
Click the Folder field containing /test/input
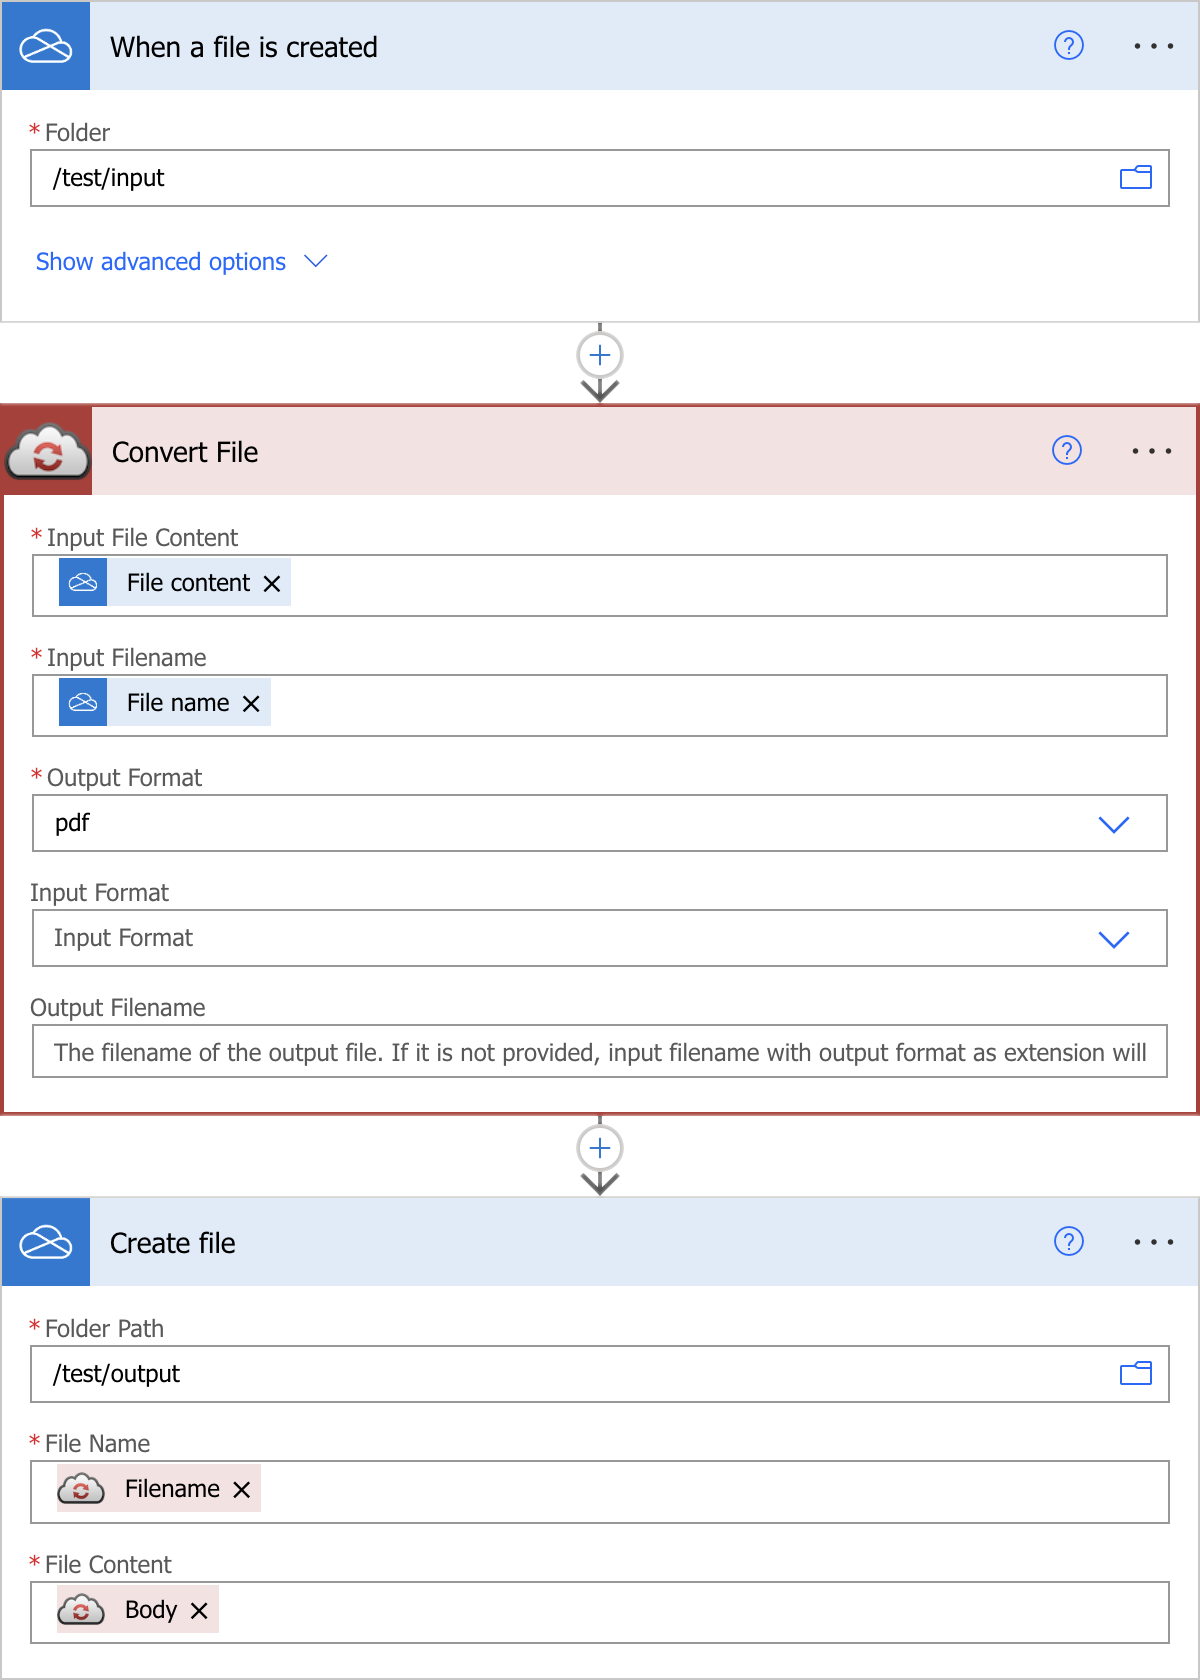coord(600,178)
